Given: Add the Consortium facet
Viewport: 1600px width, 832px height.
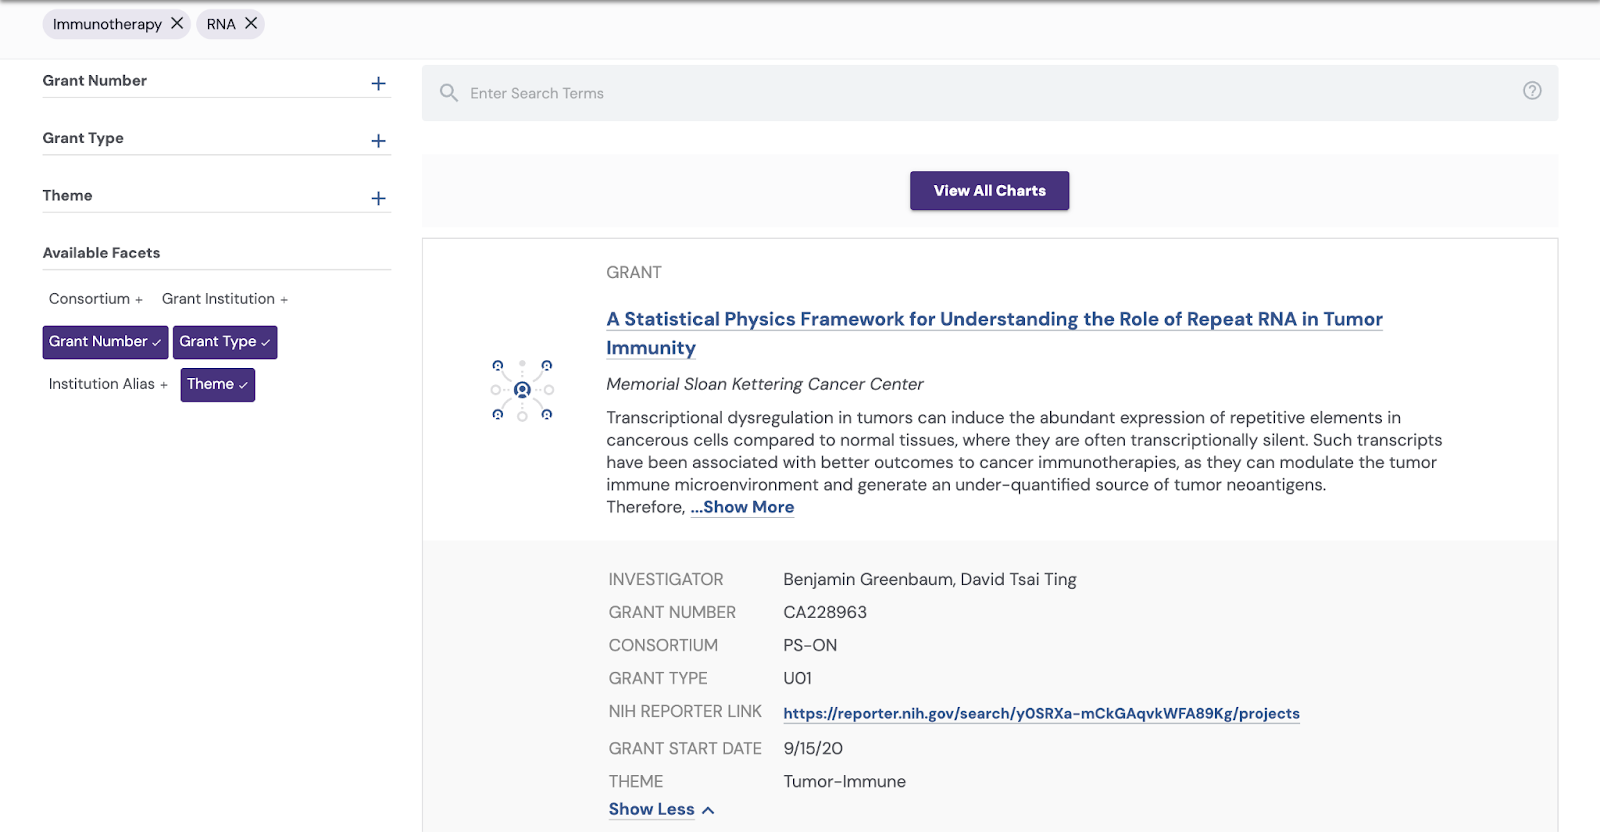Looking at the screenshot, I should point(96,299).
